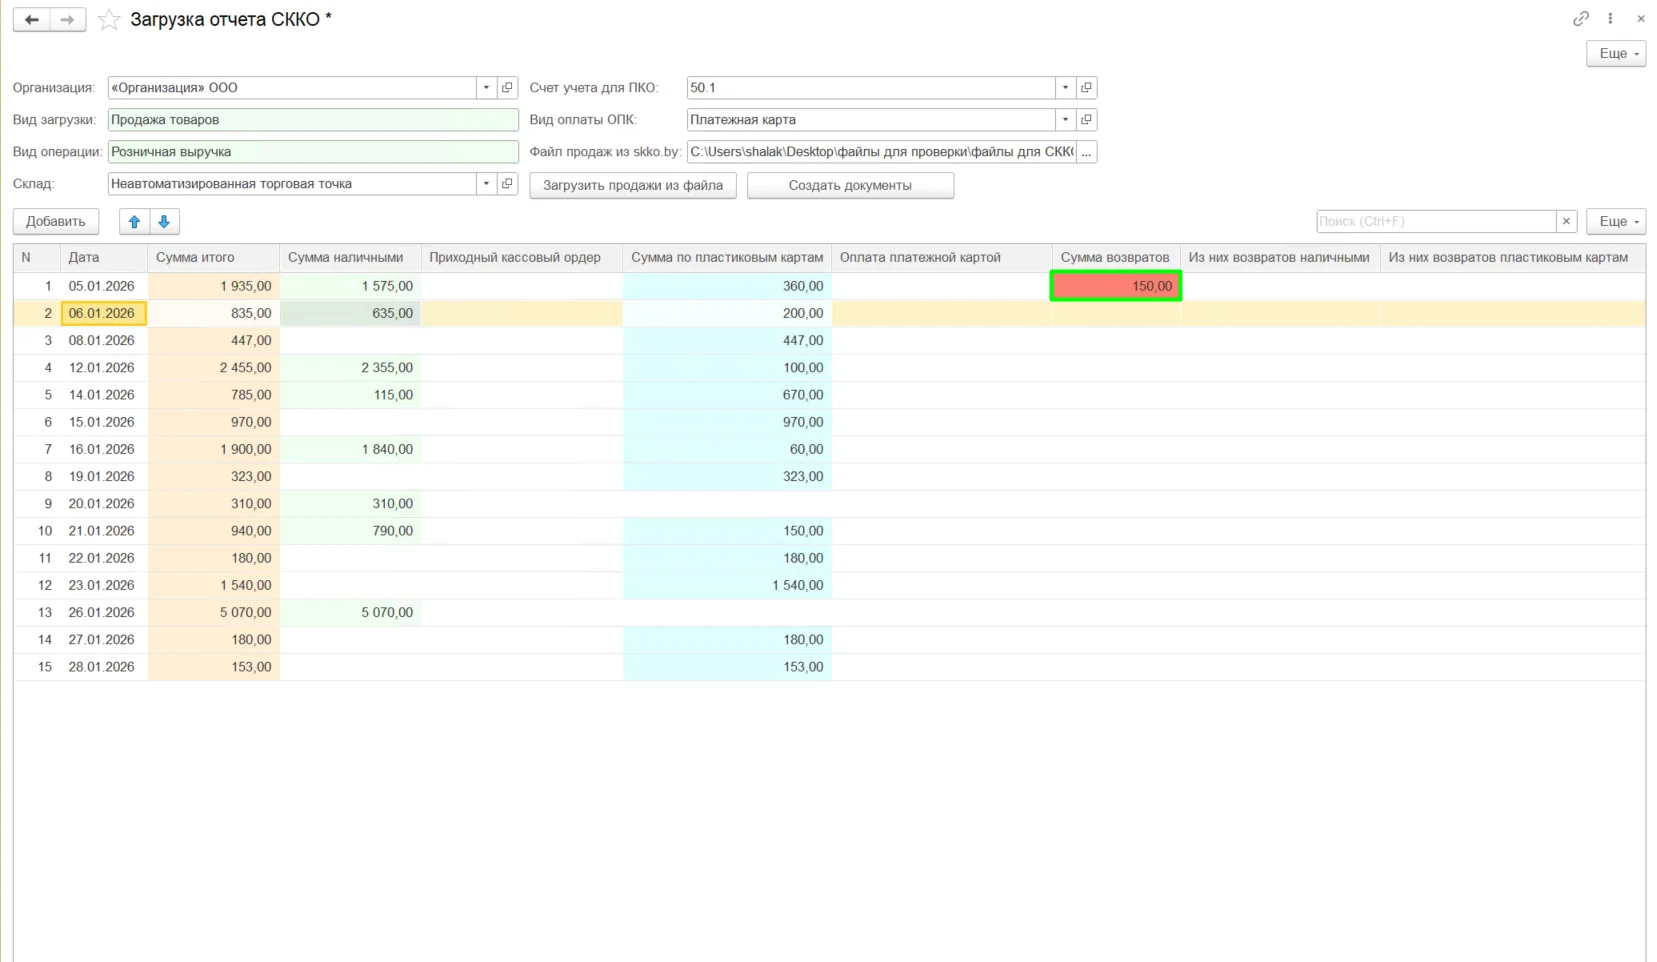
Task: Open the top Еще menu
Action: [x=1616, y=54]
